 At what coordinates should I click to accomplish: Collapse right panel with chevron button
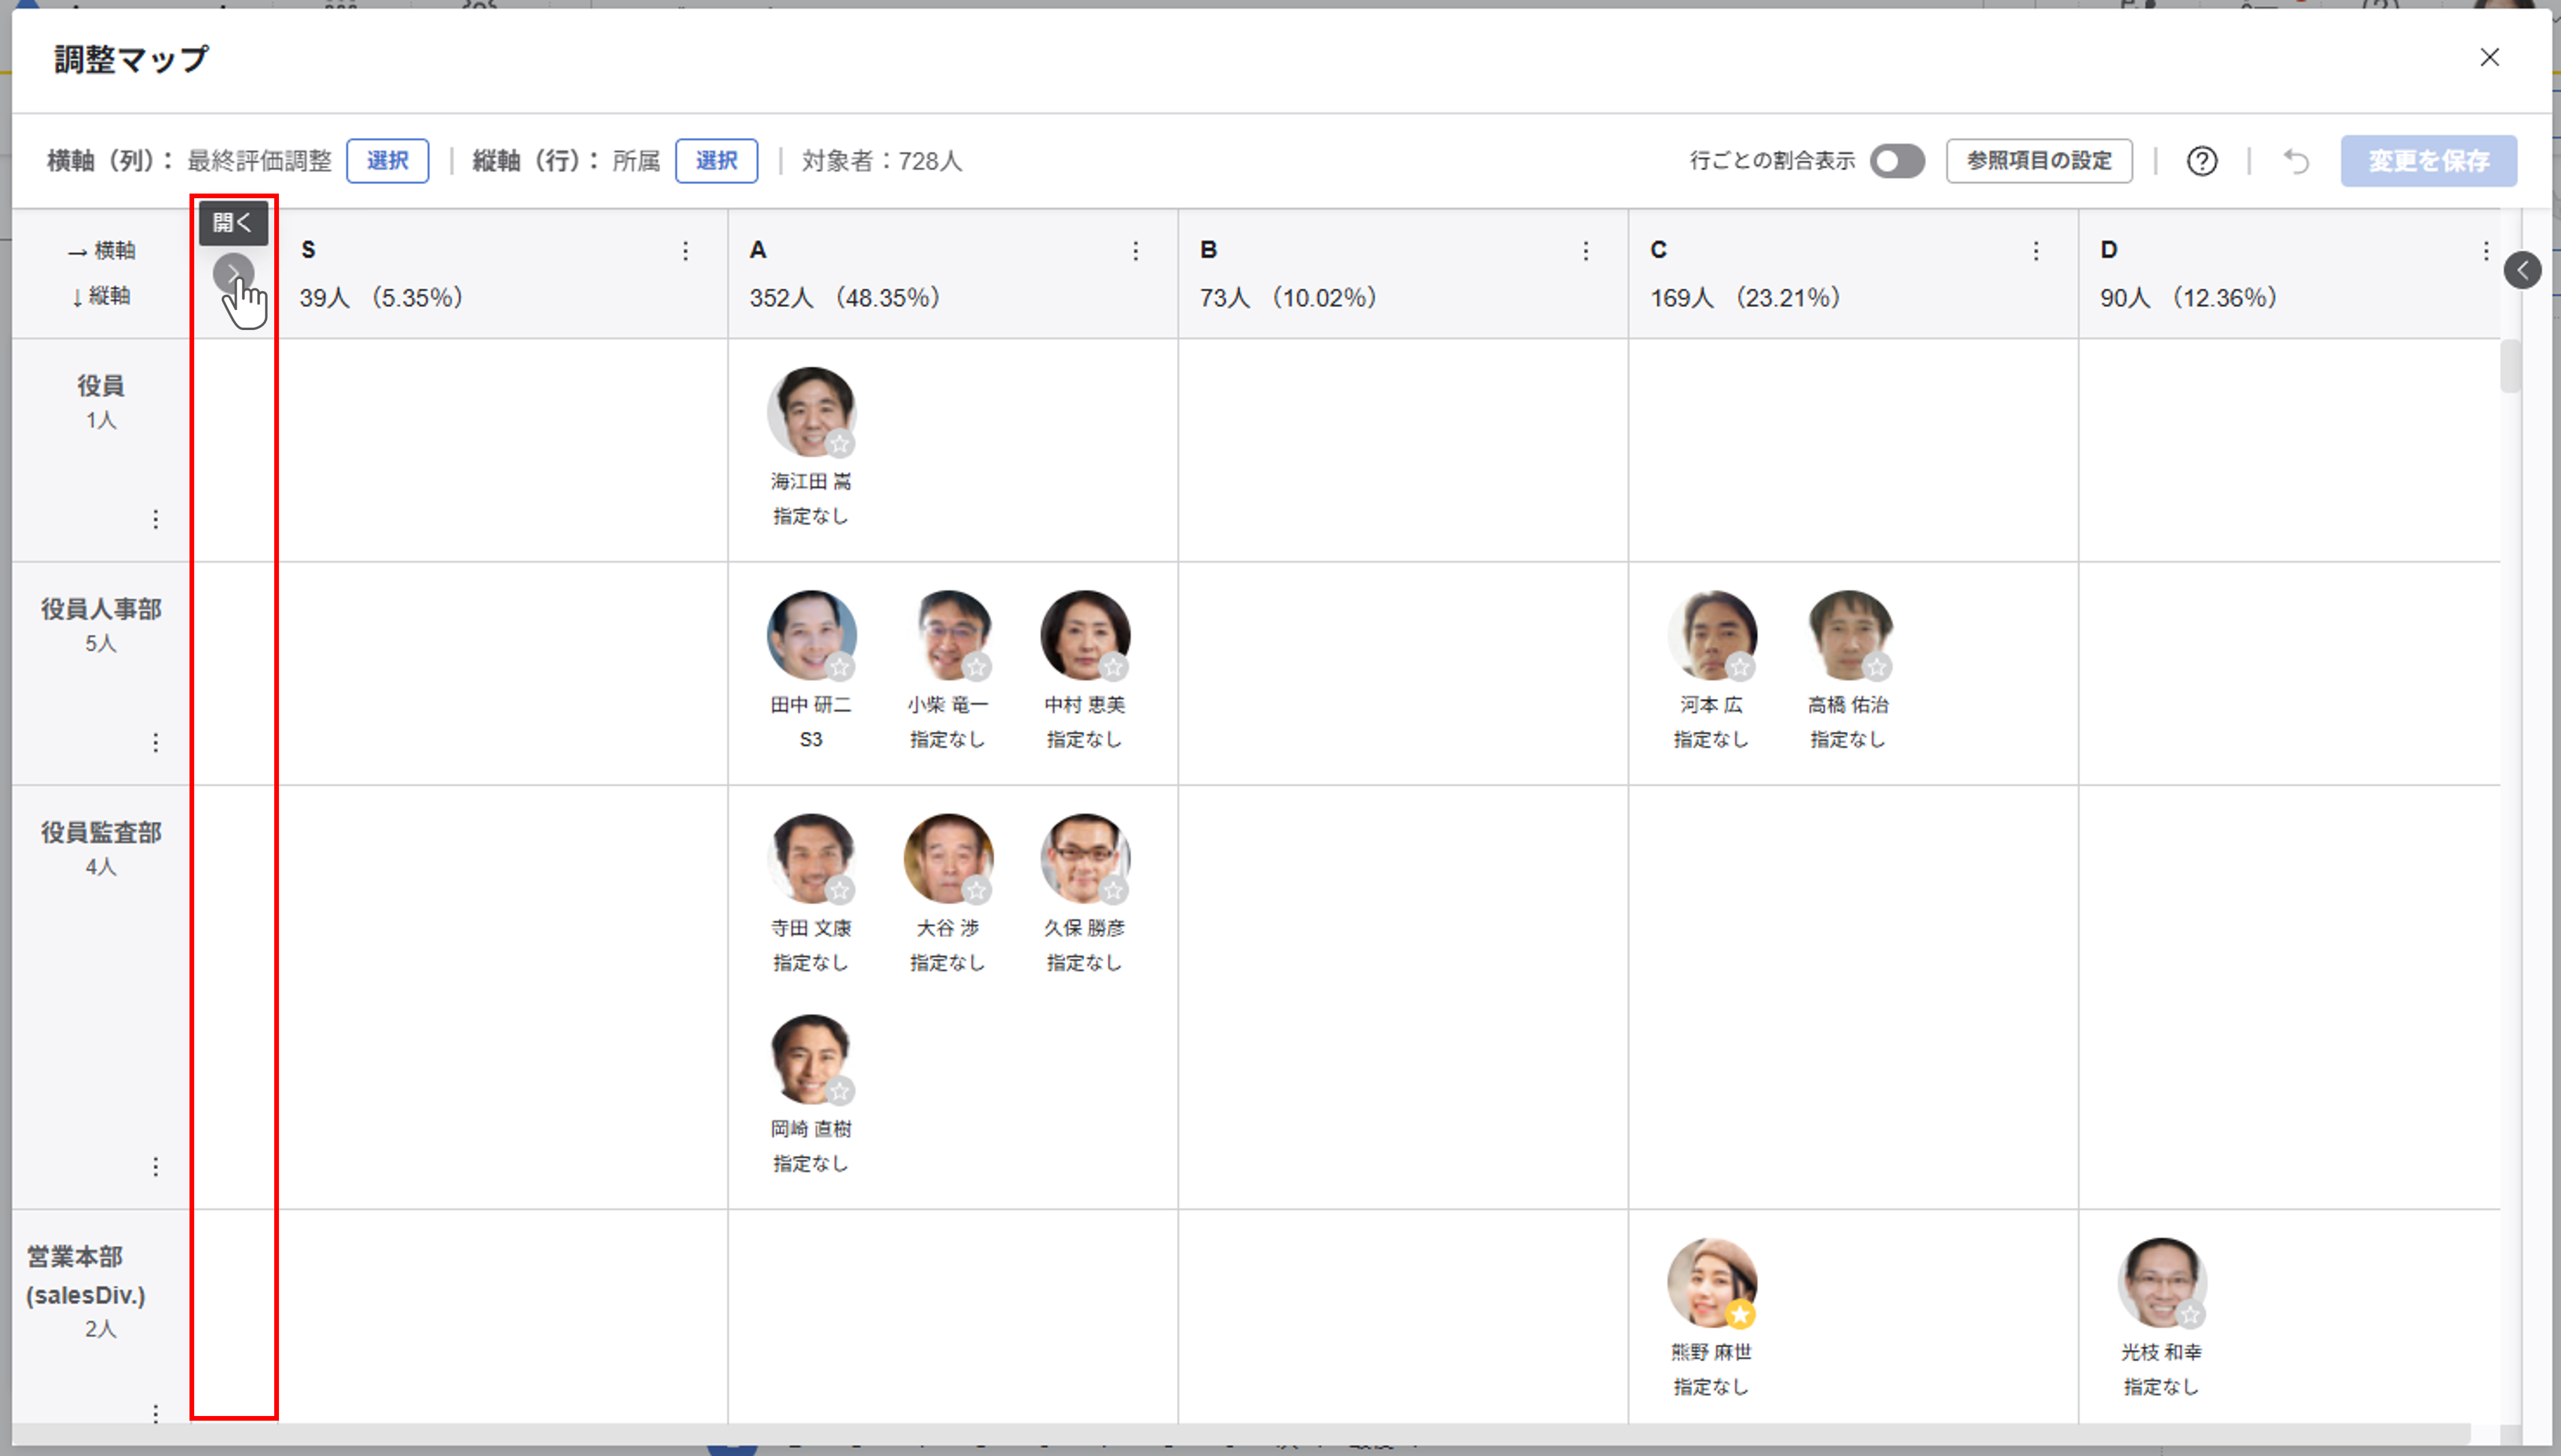click(x=2522, y=270)
